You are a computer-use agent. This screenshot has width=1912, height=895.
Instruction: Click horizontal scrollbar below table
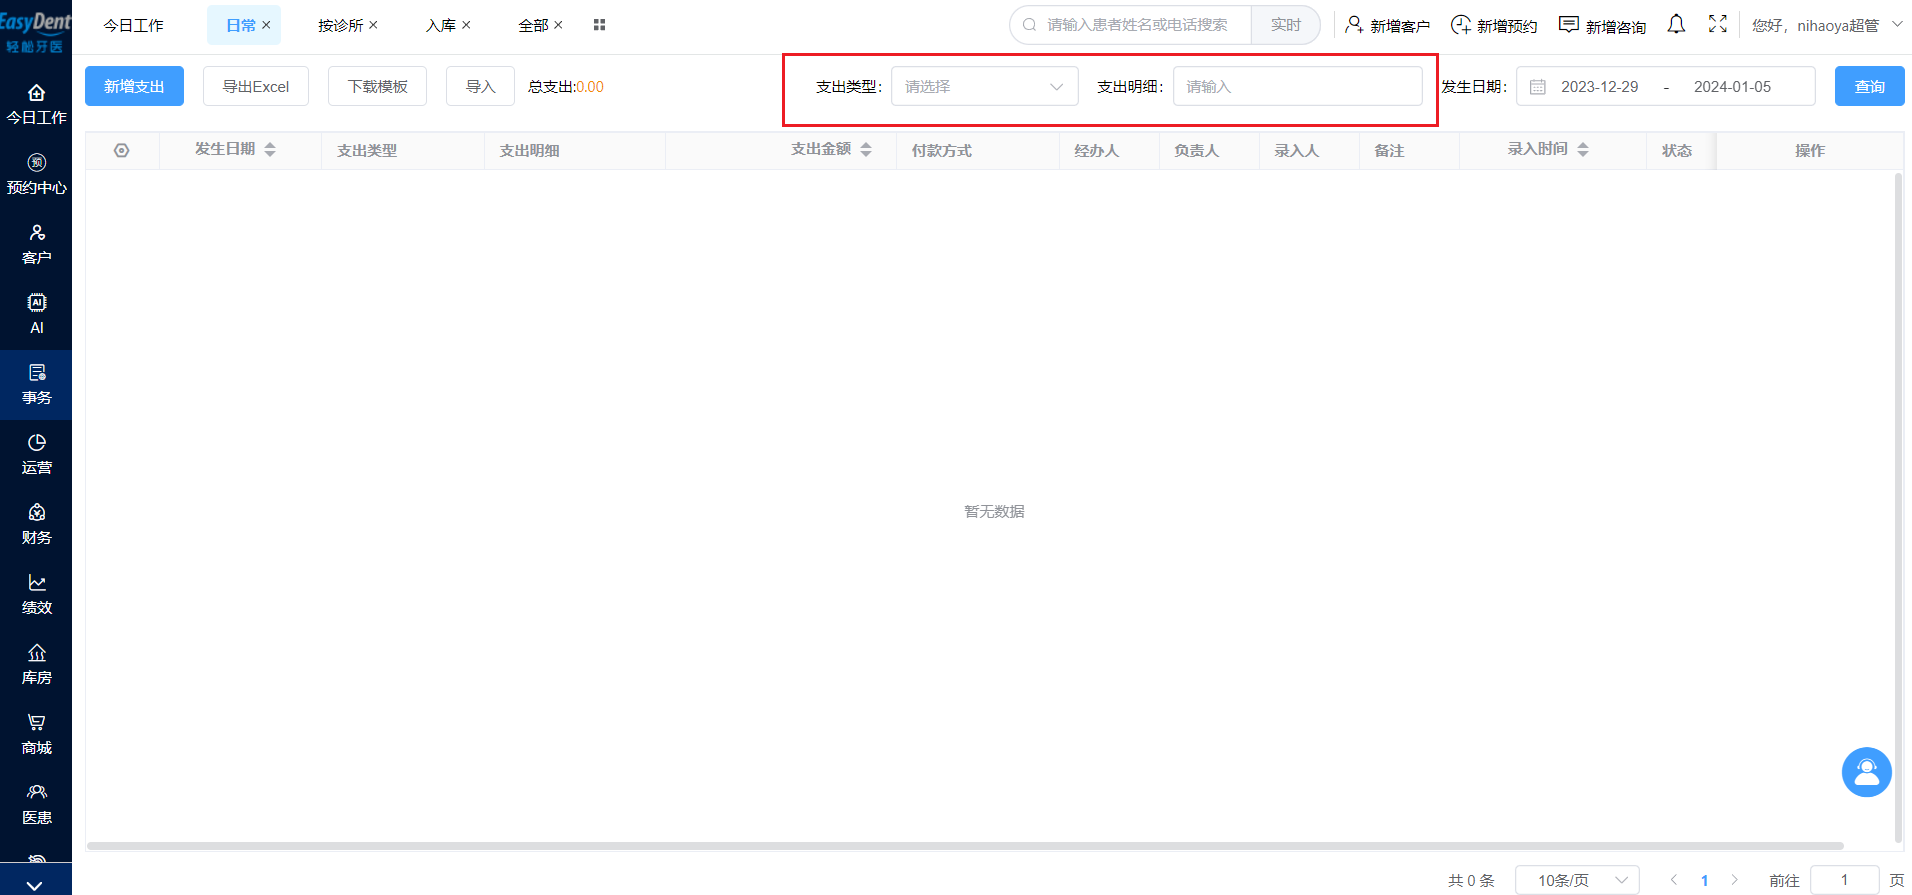[x=965, y=846]
